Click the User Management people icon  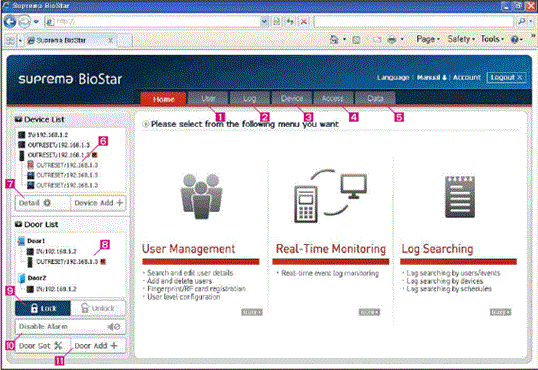(x=201, y=196)
